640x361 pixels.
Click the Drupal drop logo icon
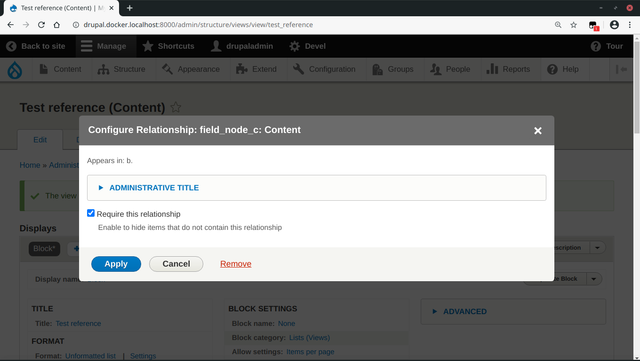pos(15,70)
